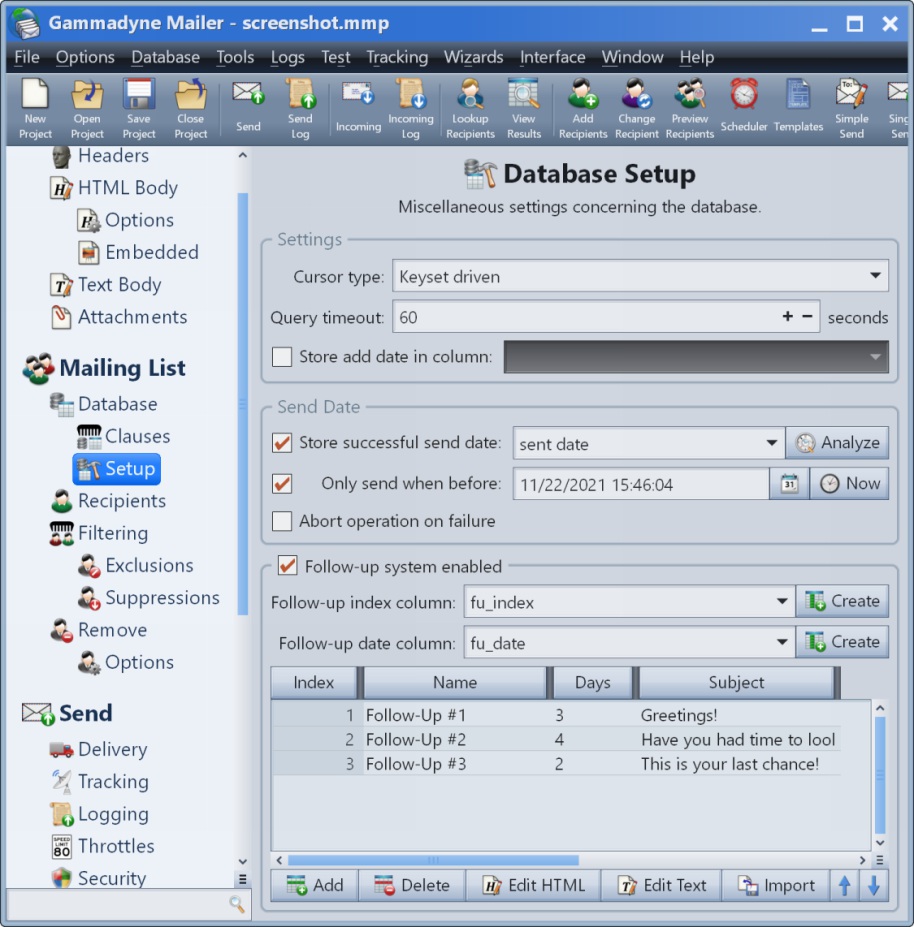Viewport: 914px width, 927px height.
Task: Click the follow-up table vertical scrollbar
Action: pyautogui.click(x=880, y=775)
